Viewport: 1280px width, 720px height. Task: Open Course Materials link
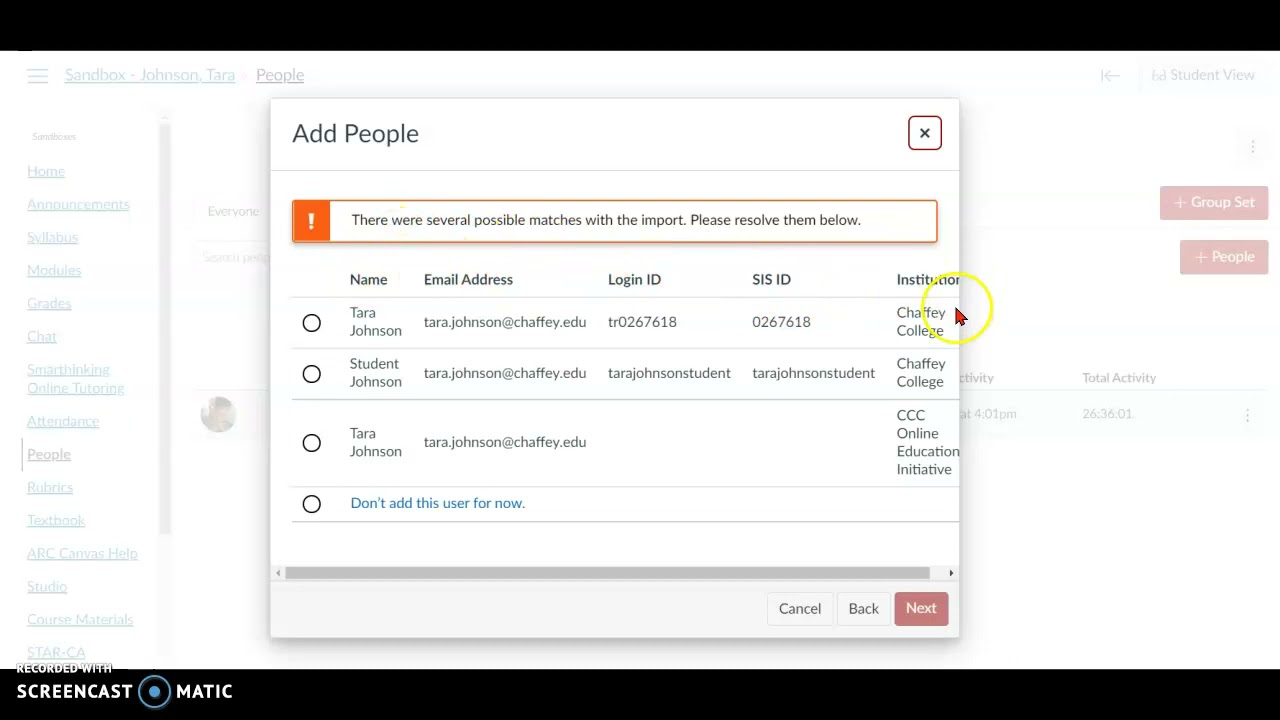point(80,619)
